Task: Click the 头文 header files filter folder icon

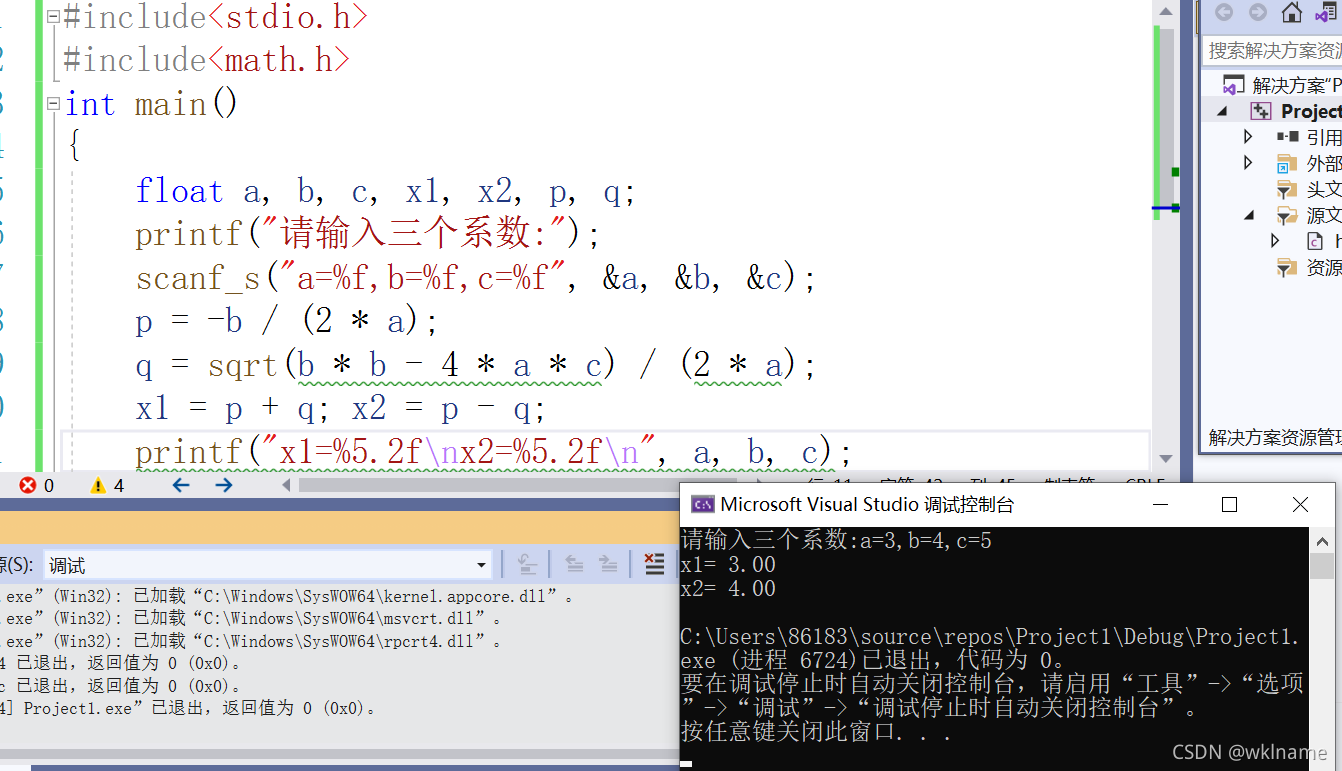Action: (x=1287, y=189)
